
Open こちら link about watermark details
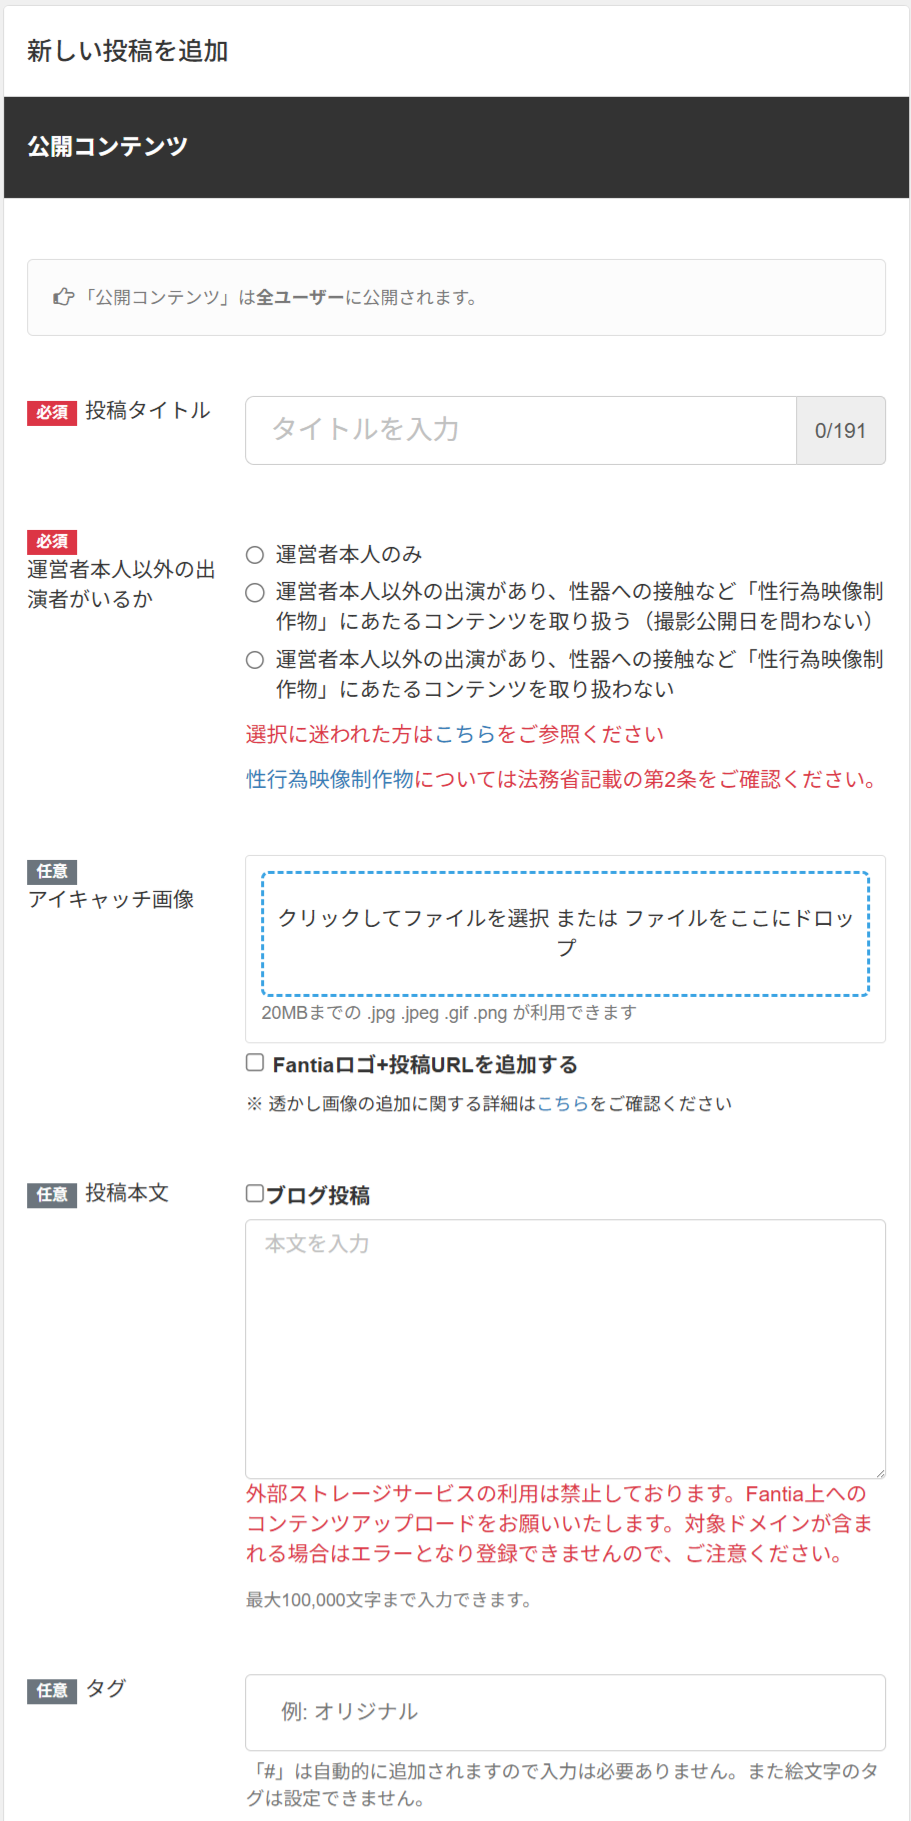[x=563, y=1103]
